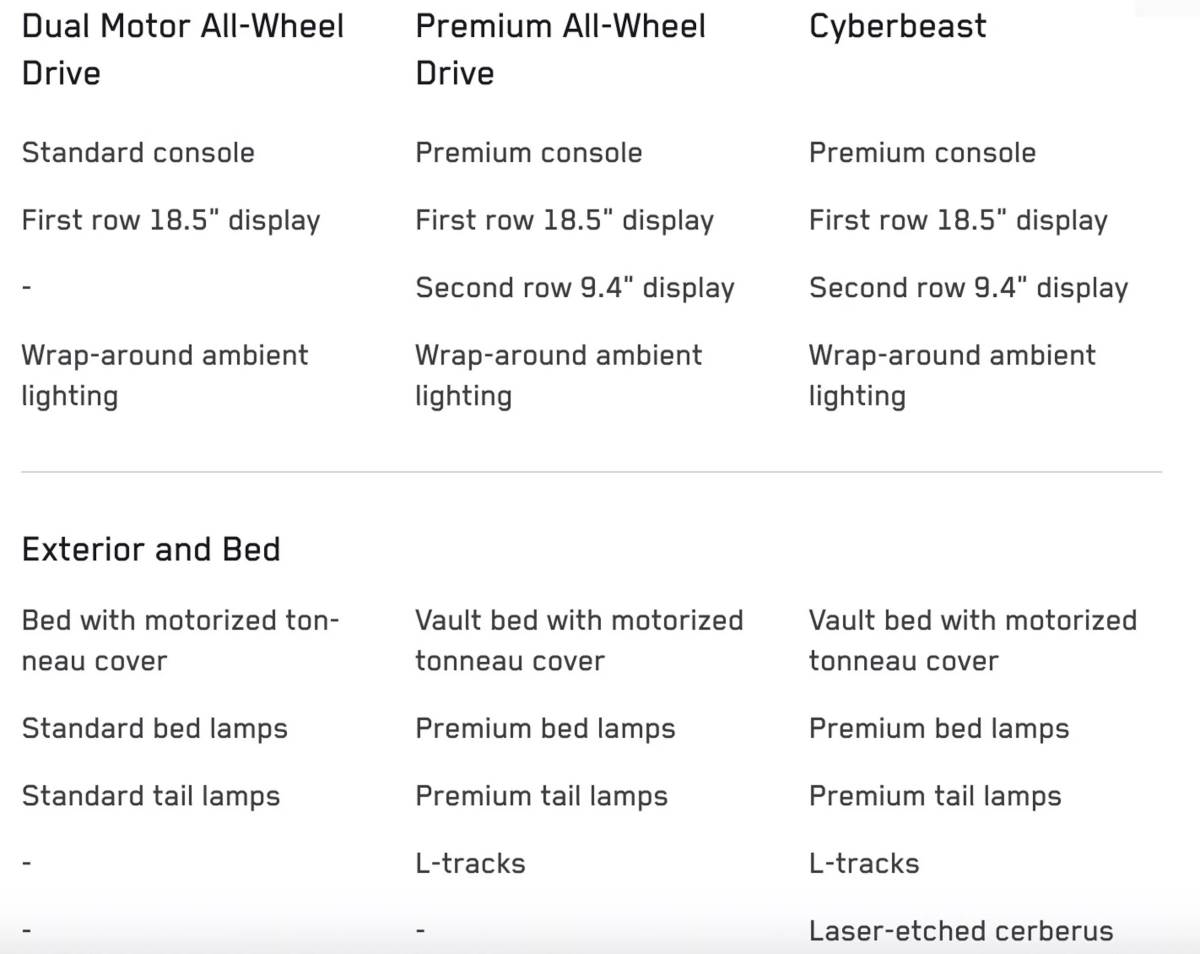Click the Cyberbeast column heading
1200x954 pixels.
(x=897, y=26)
